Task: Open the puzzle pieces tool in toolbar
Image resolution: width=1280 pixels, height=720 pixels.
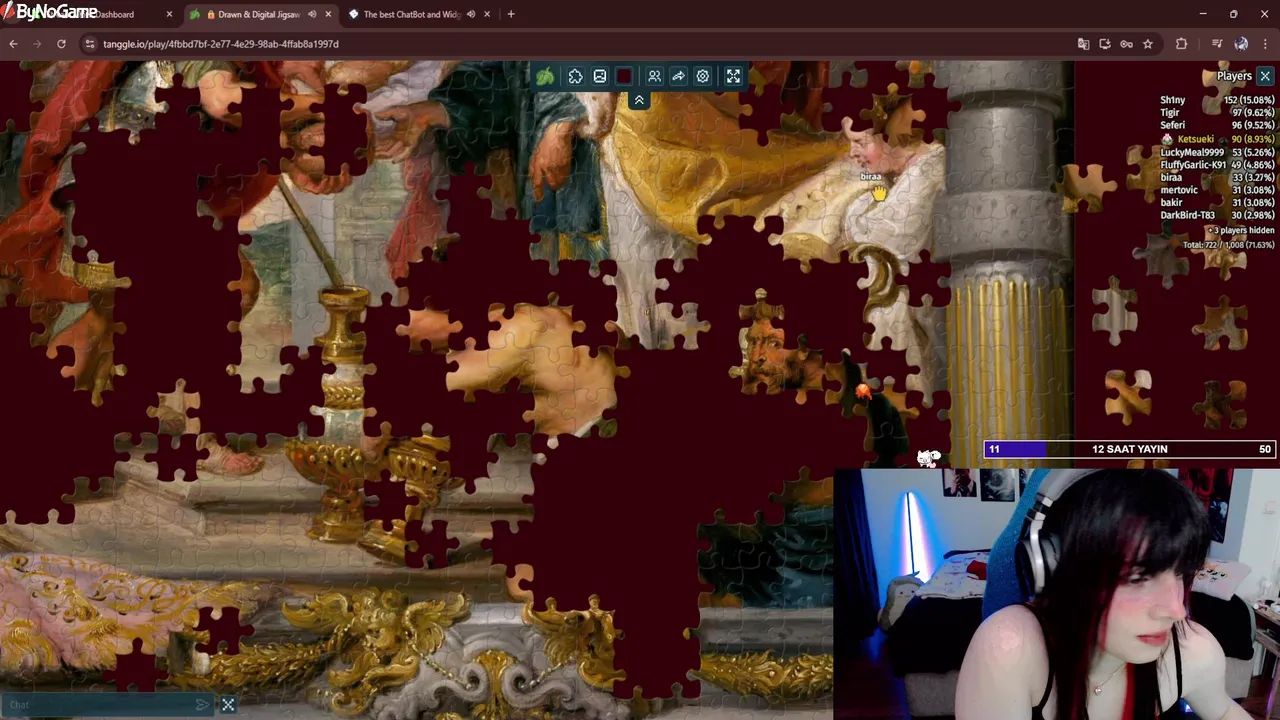Action: click(576, 76)
